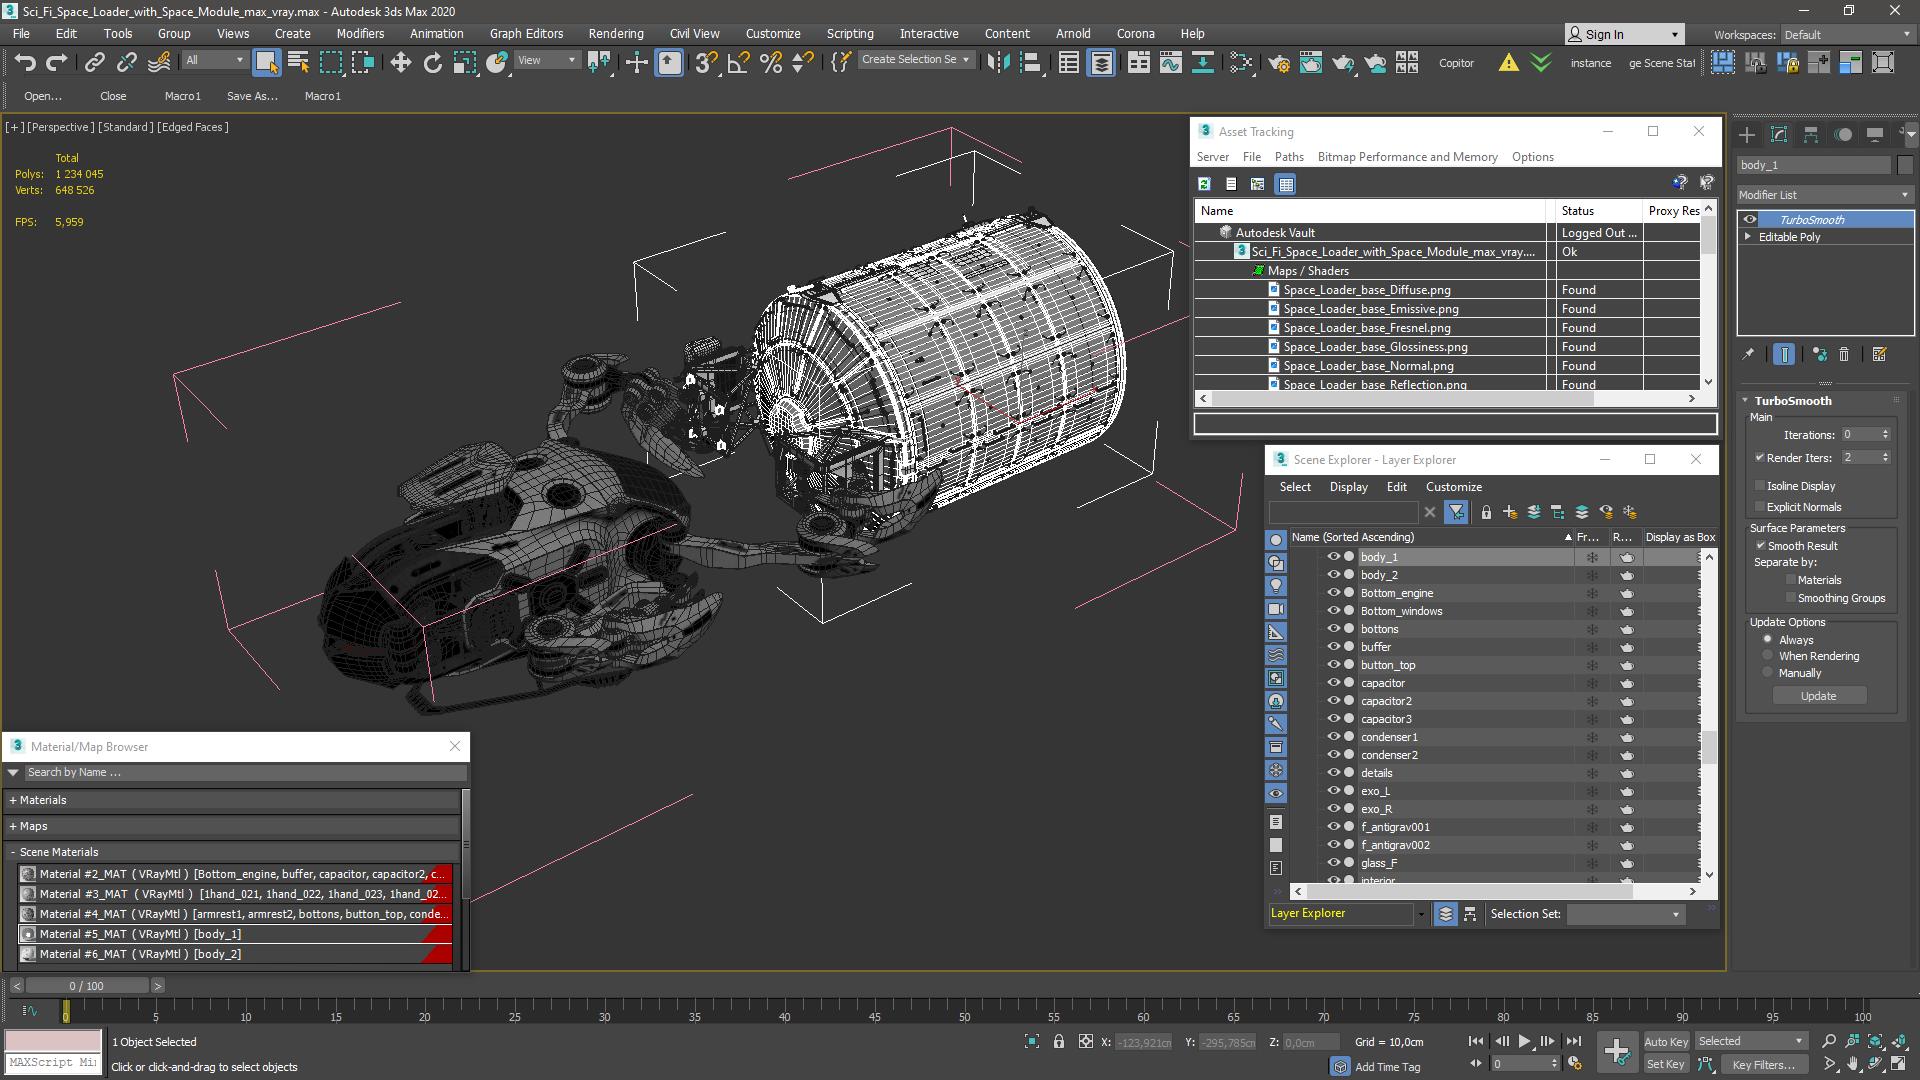
Task: Click Play Animation button
Action: [1524, 1041]
